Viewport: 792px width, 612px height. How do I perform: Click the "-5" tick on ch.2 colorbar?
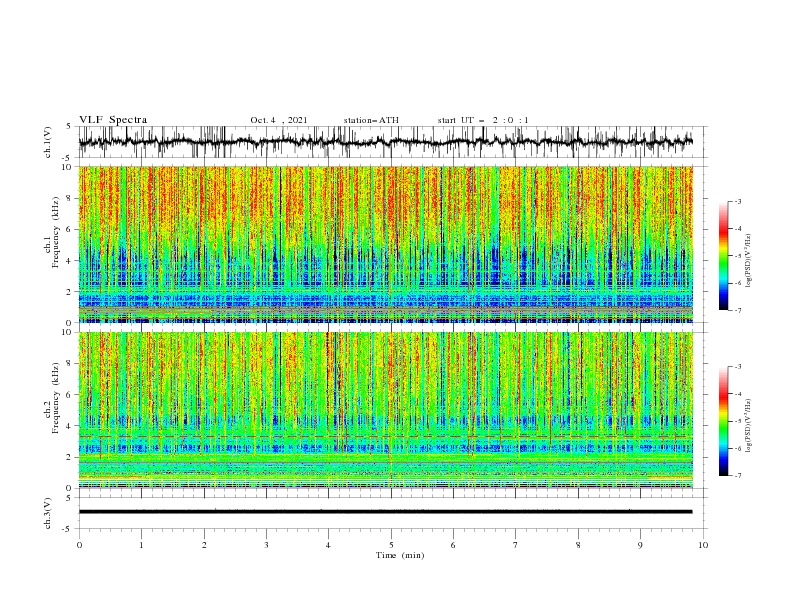pyautogui.click(x=737, y=421)
